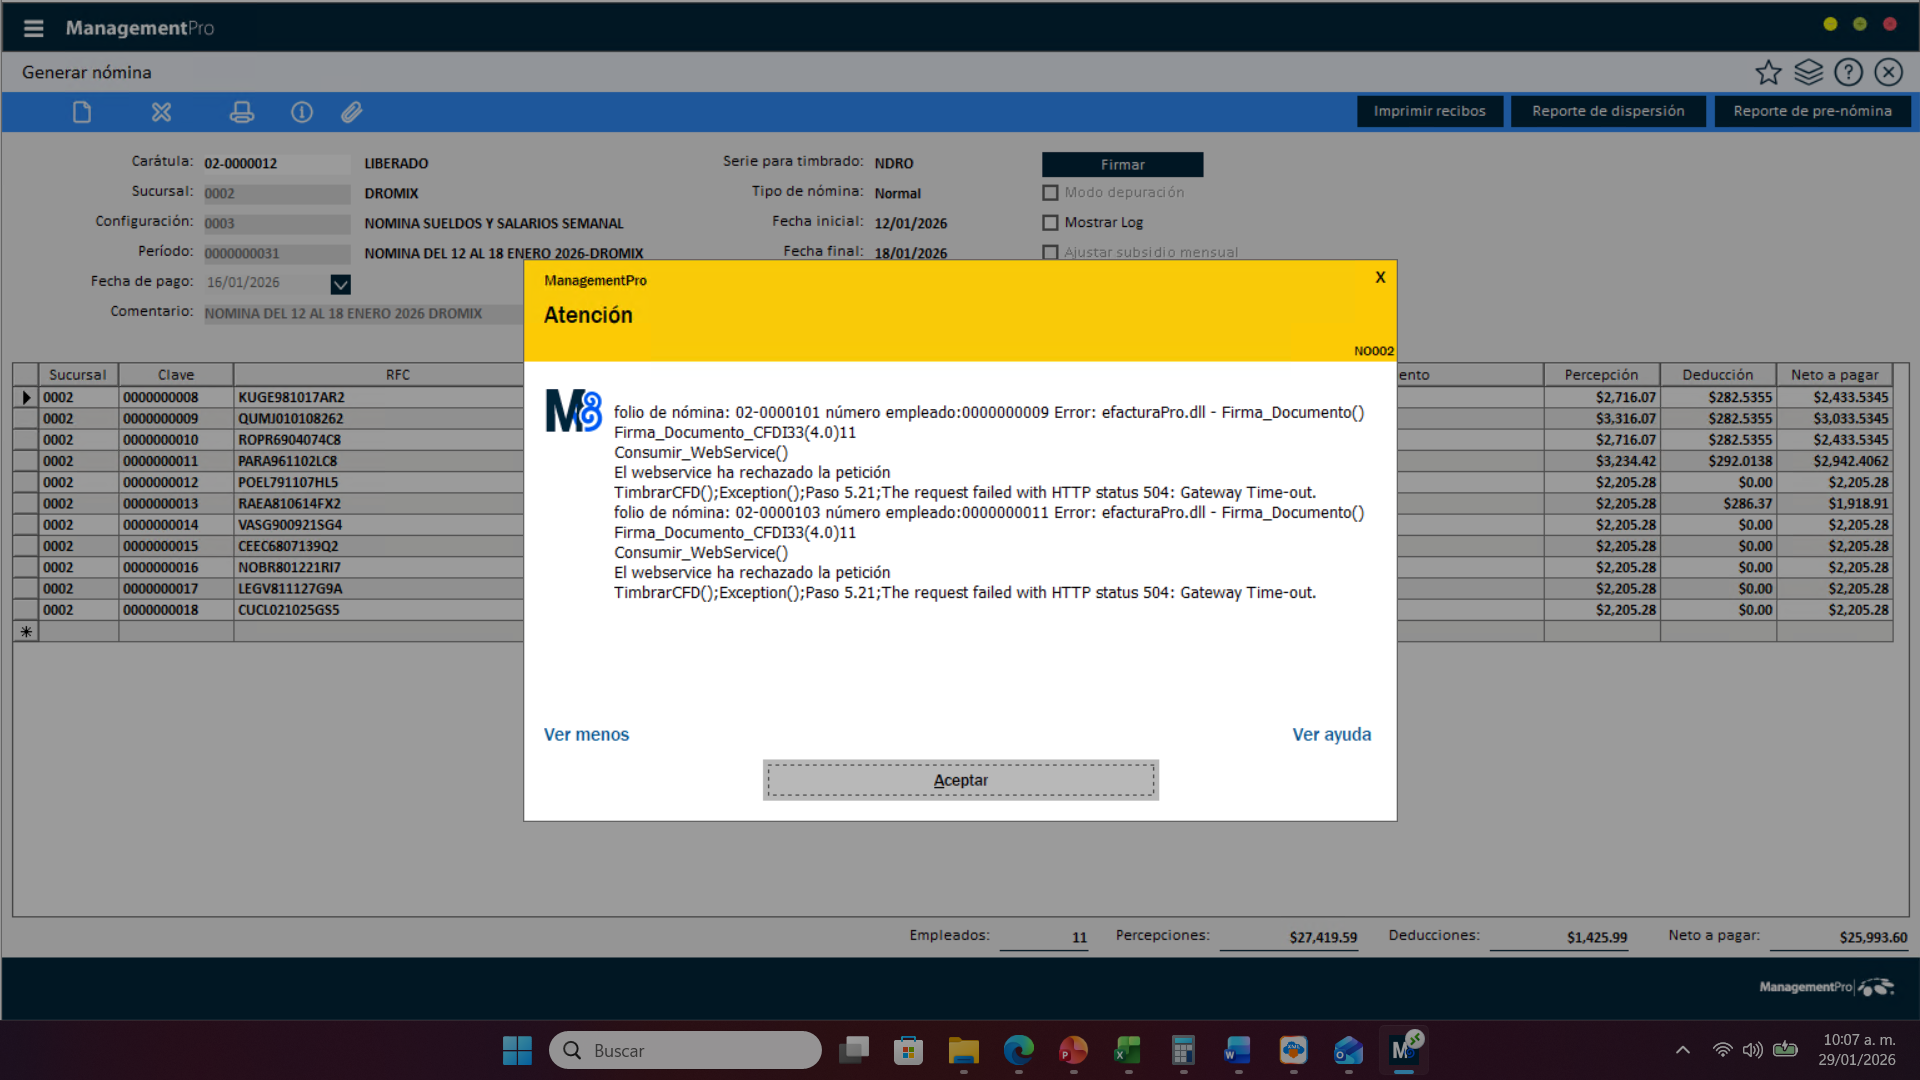Screen dimensions: 1920x1080
Task: Click the information toolbar icon
Action: (x=301, y=112)
